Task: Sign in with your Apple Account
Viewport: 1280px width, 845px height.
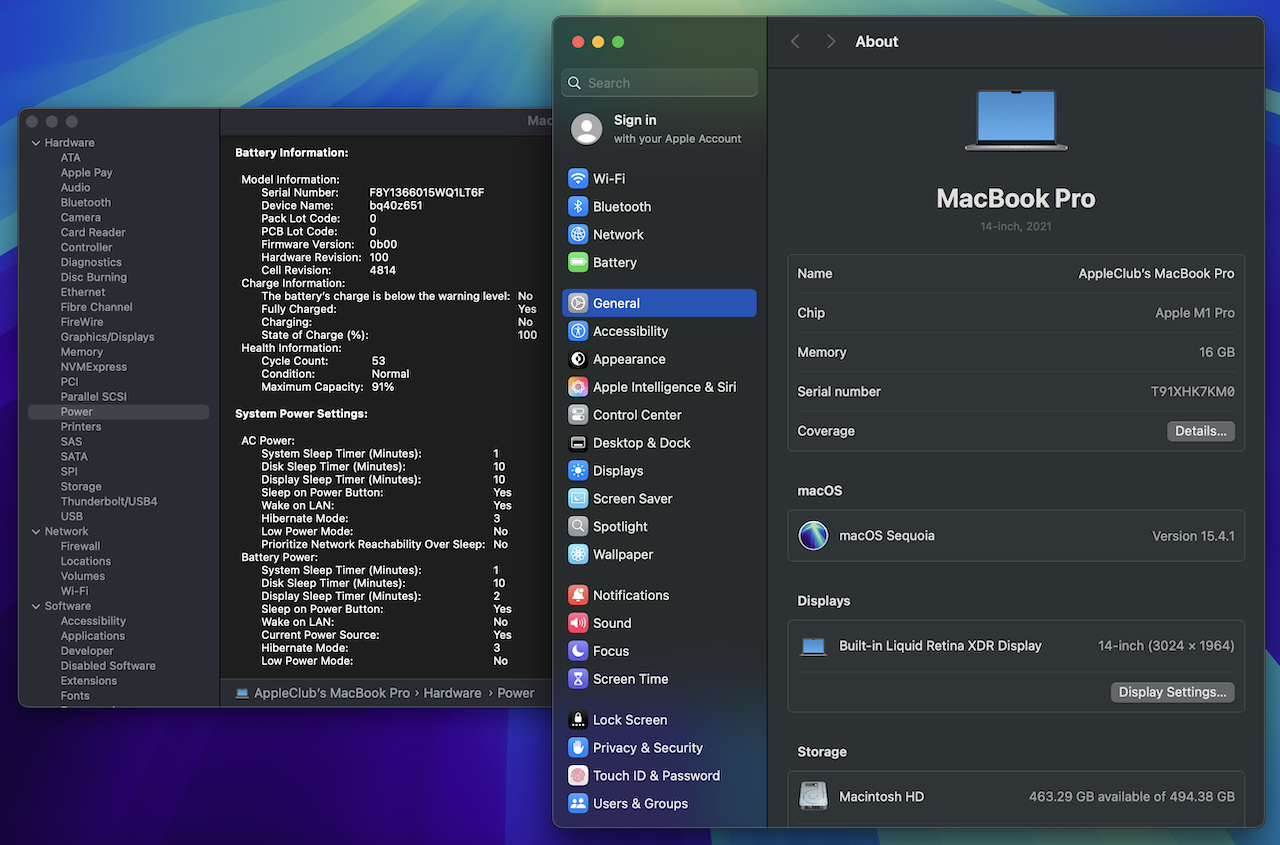Action: [659, 128]
